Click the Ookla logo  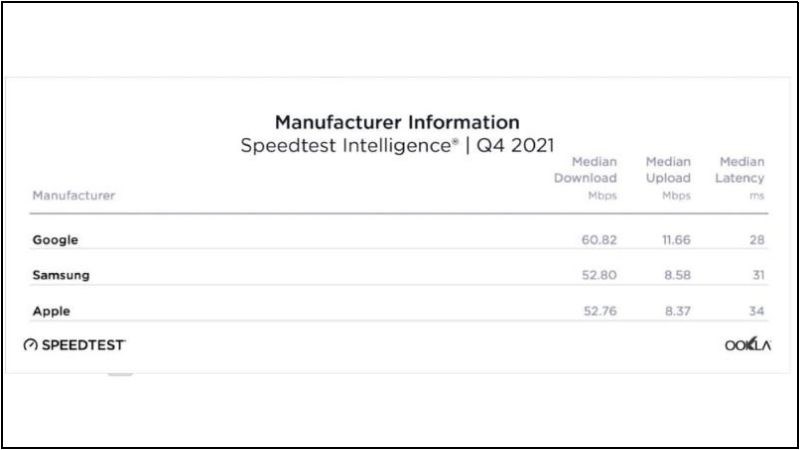pos(746,345)
